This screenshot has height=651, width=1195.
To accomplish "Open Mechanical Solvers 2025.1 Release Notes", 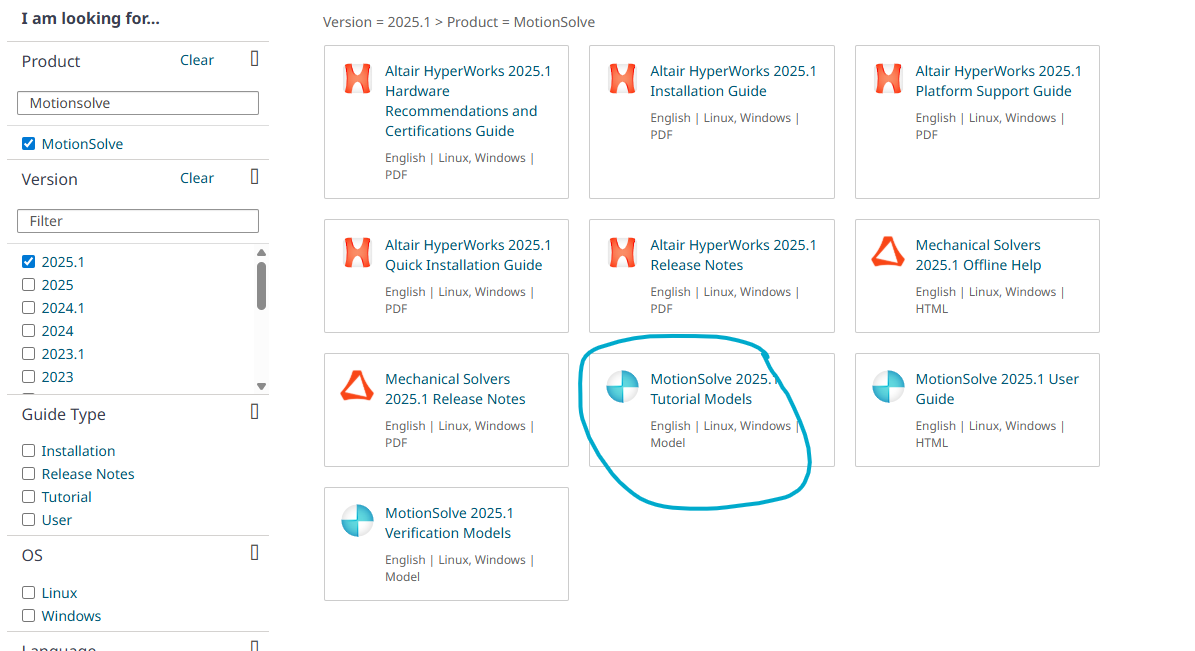I will point(455,389).
